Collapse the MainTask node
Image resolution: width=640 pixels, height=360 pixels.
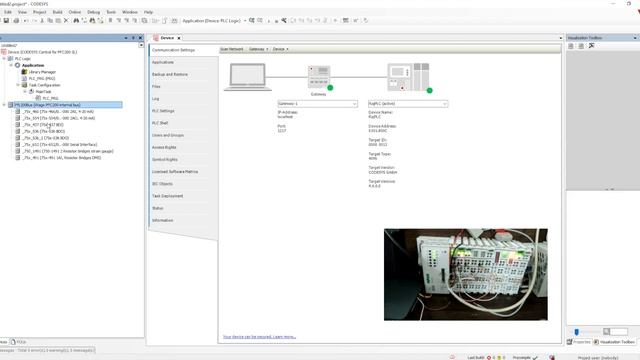tap(25, 91)
